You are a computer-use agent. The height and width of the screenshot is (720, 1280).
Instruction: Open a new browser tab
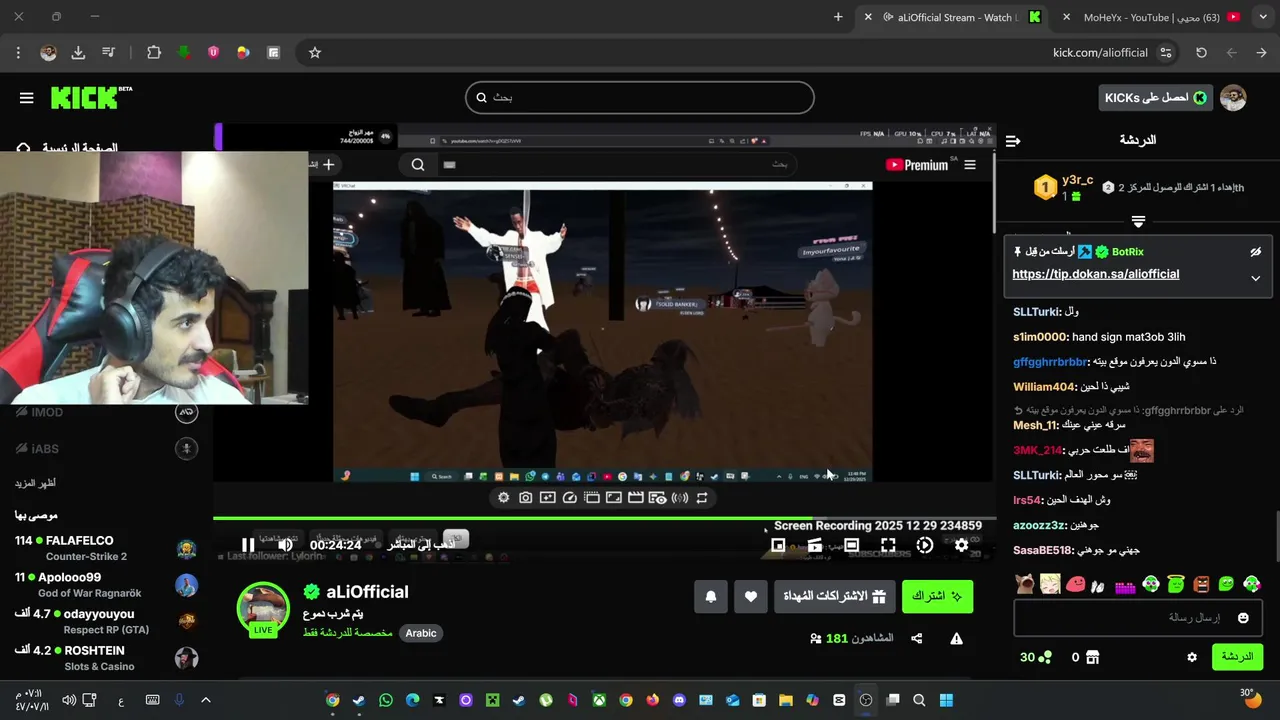pyautogui.click(x=838, y=17)
